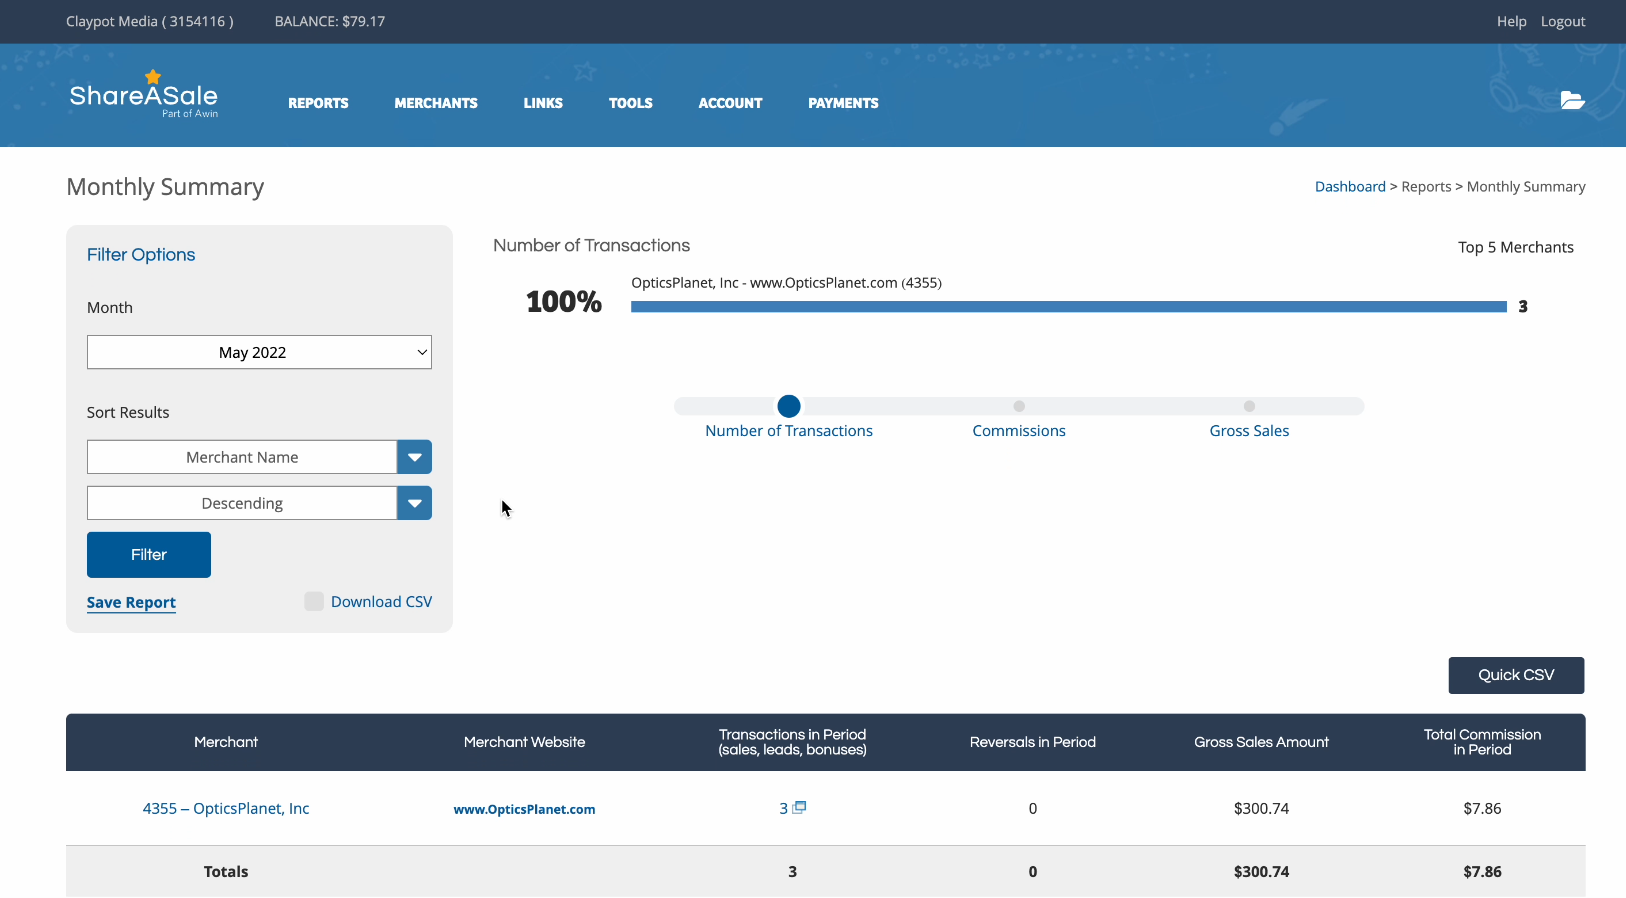1626x898 pixels.
Task: Select the Gross Sales slider dot
Action: (x=1249, y=406)
